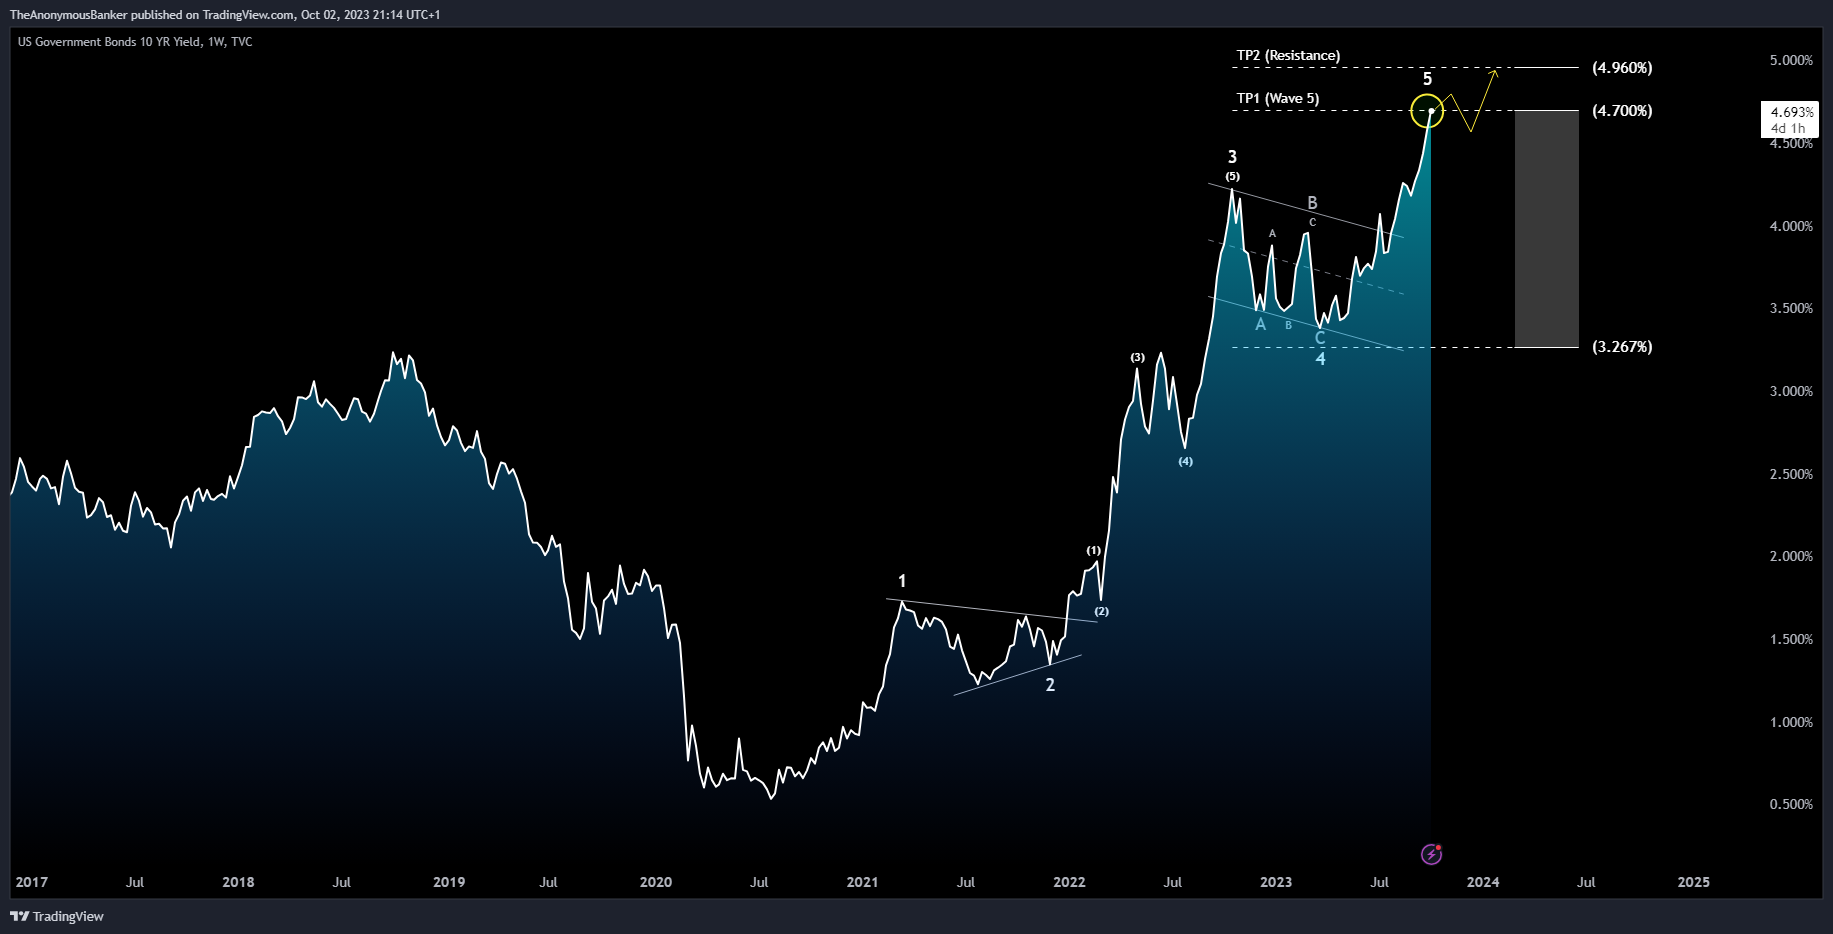Select the (5) sub-wave label under wave 3
Screen dimensions: 1833x934
pyautogui.click(x=1232, y=176)
